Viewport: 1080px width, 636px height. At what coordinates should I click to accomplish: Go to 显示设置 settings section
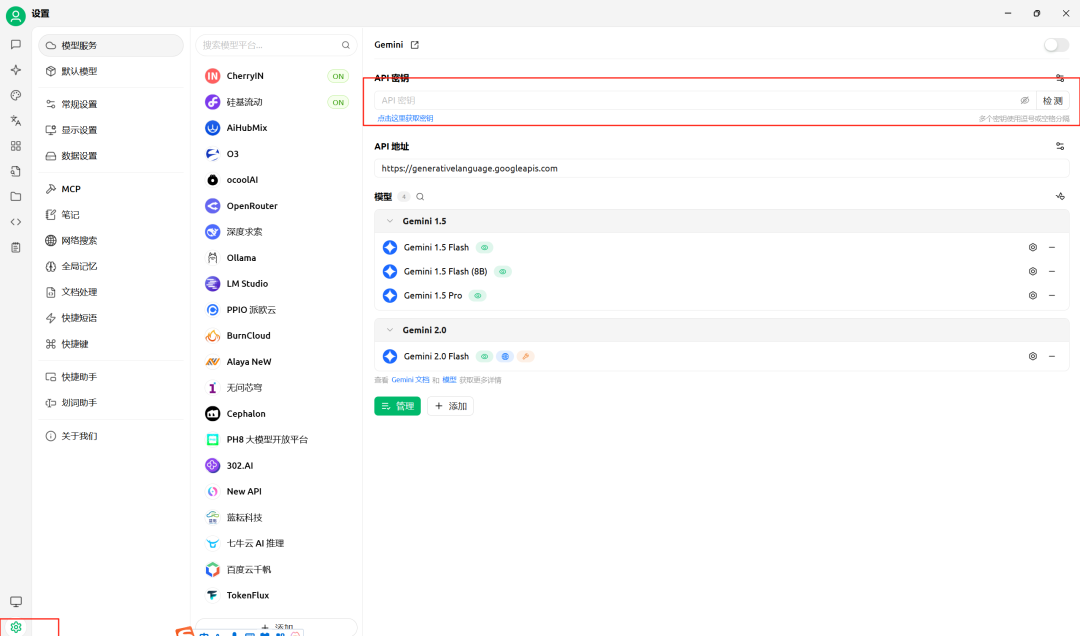[x=111, y=130]
